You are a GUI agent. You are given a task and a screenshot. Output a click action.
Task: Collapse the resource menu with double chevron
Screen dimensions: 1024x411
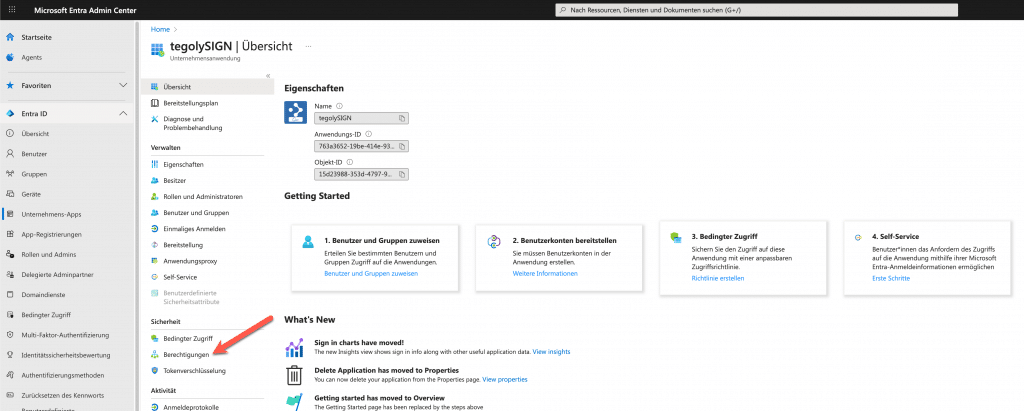tap(267, 76)
